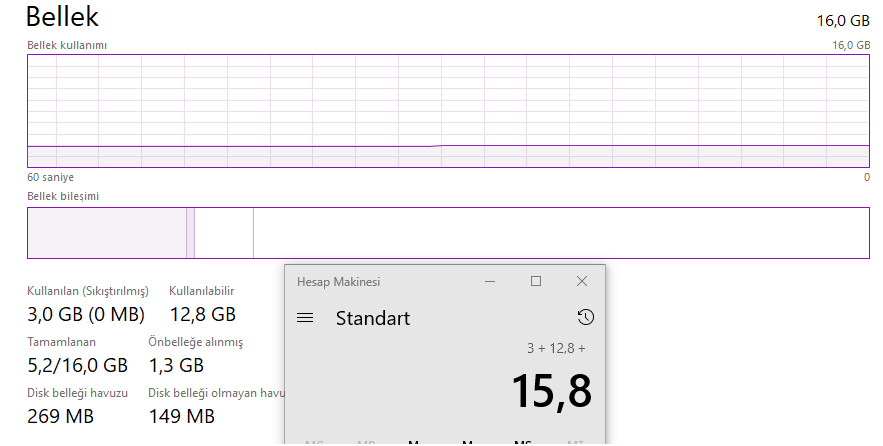Close the Hesap Makinesi window
Image resolution: width=883 pixels, height=446 pixels.
coord(582,282)
